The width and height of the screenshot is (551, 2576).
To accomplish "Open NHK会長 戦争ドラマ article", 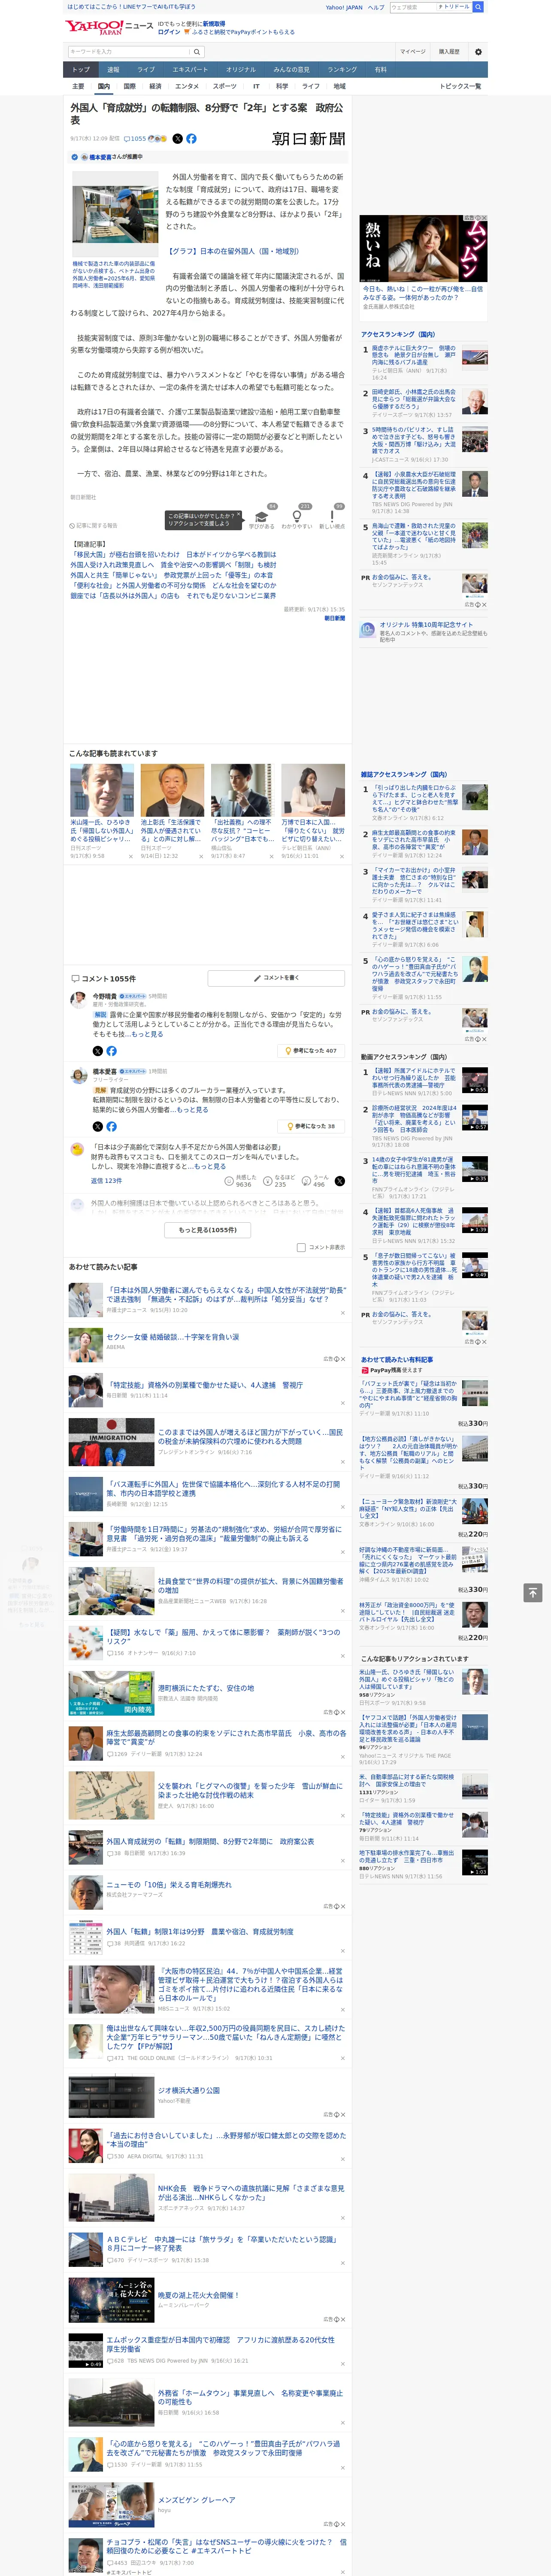I will (250, 2193).
